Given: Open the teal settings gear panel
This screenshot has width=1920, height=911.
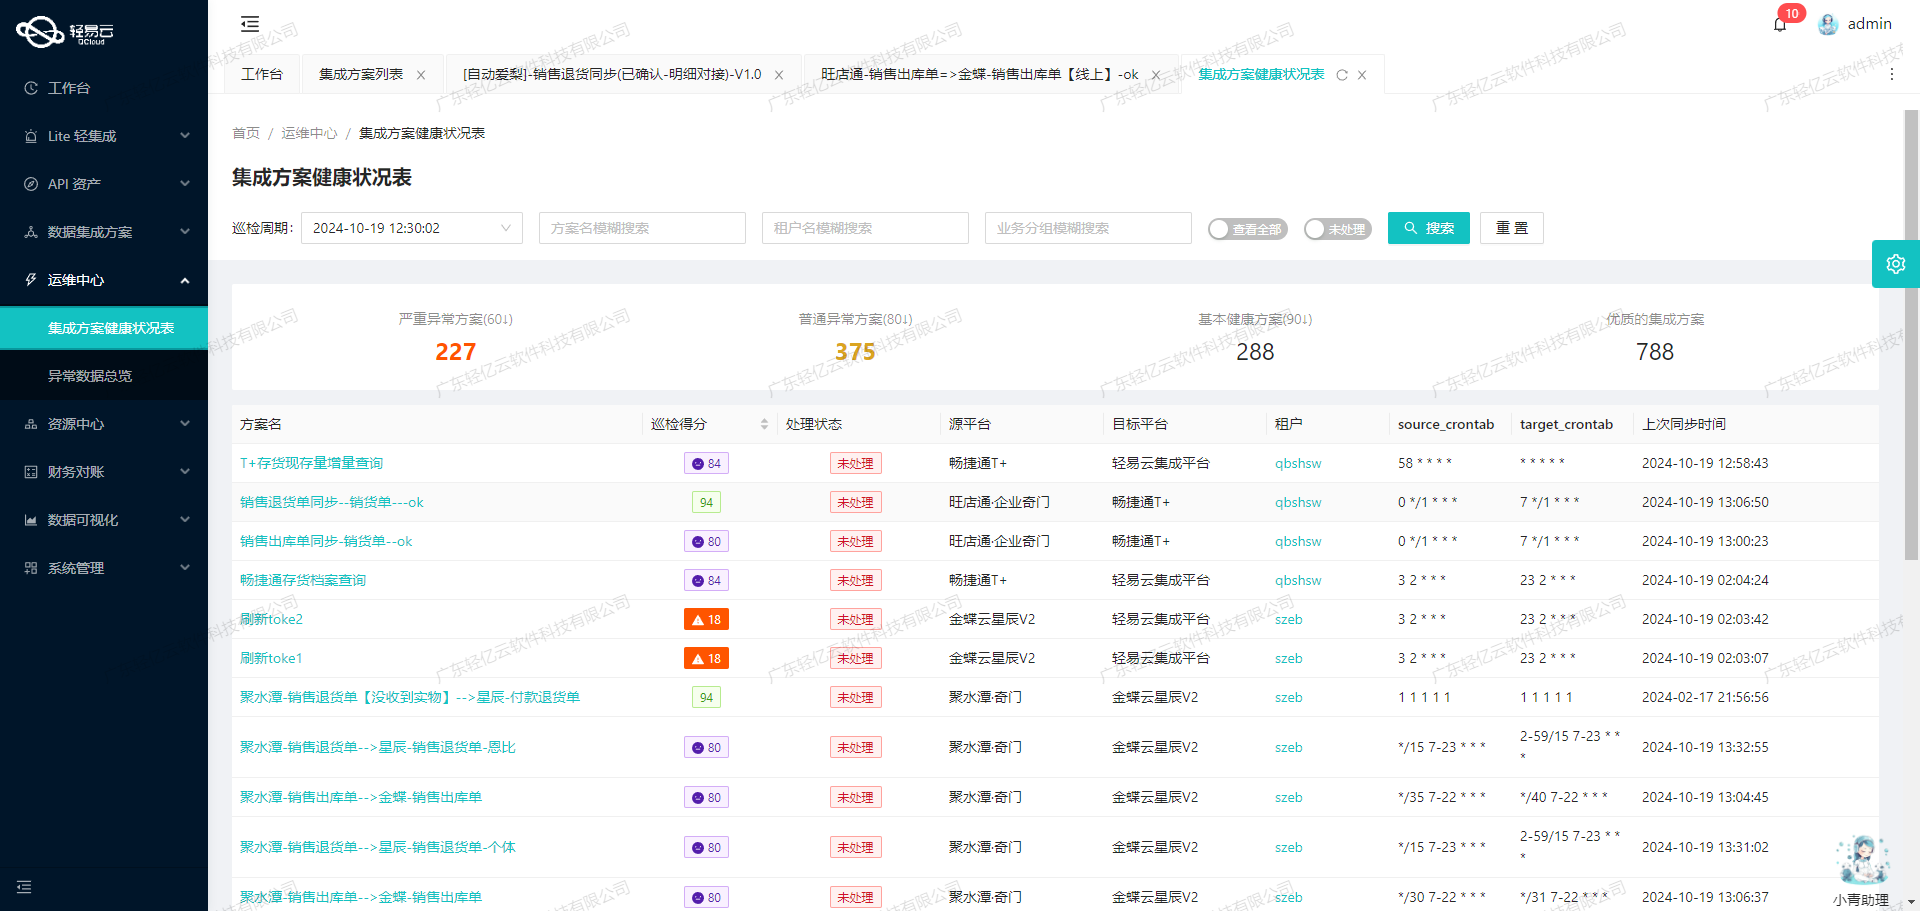Looking at the screenshot, I should pos(1896,264).
